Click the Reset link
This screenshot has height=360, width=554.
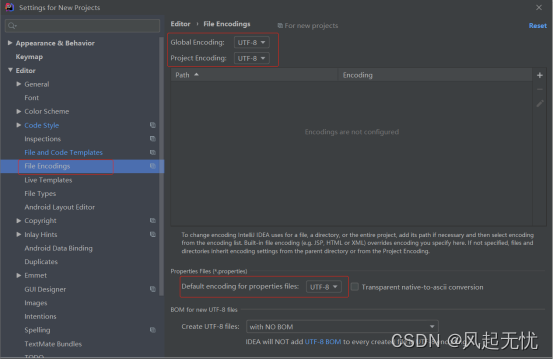point(537,25)
